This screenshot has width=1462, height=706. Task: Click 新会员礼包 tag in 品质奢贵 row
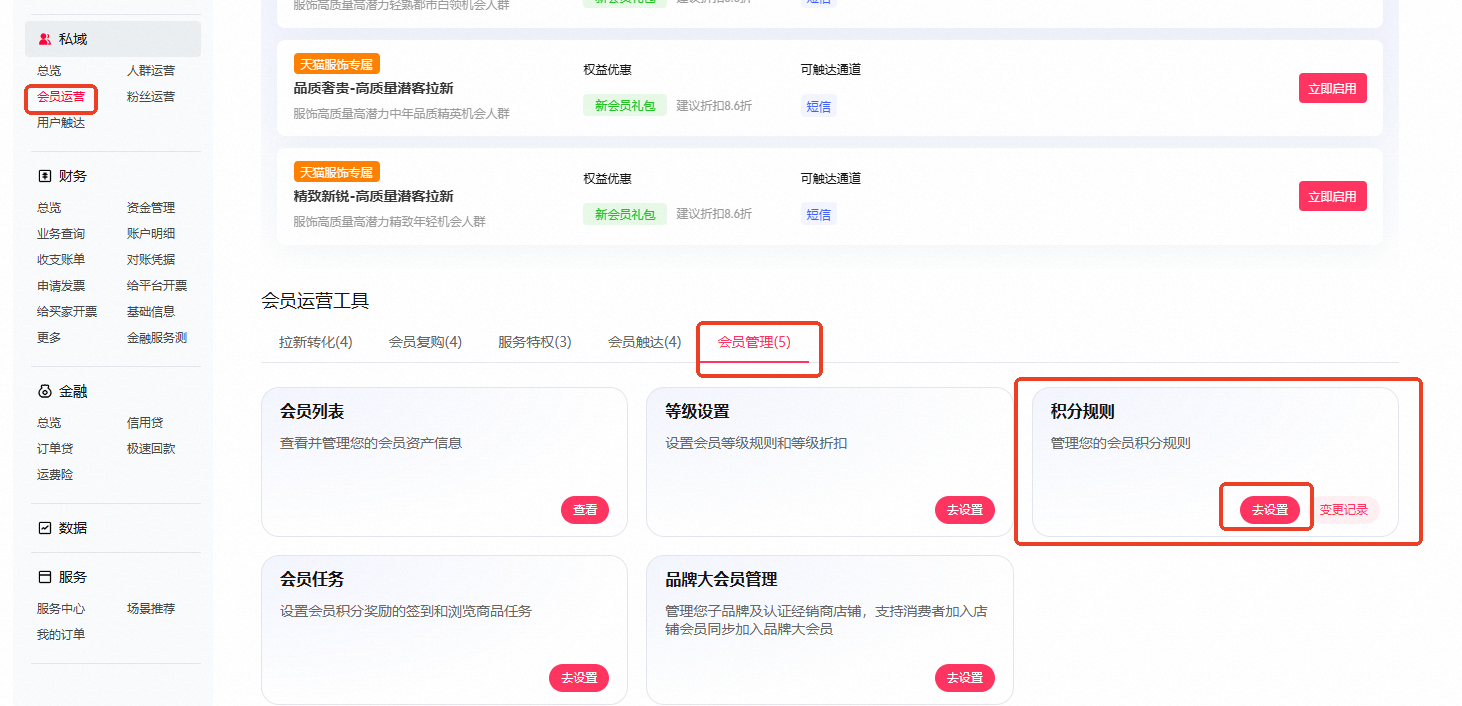pos(625,105)
